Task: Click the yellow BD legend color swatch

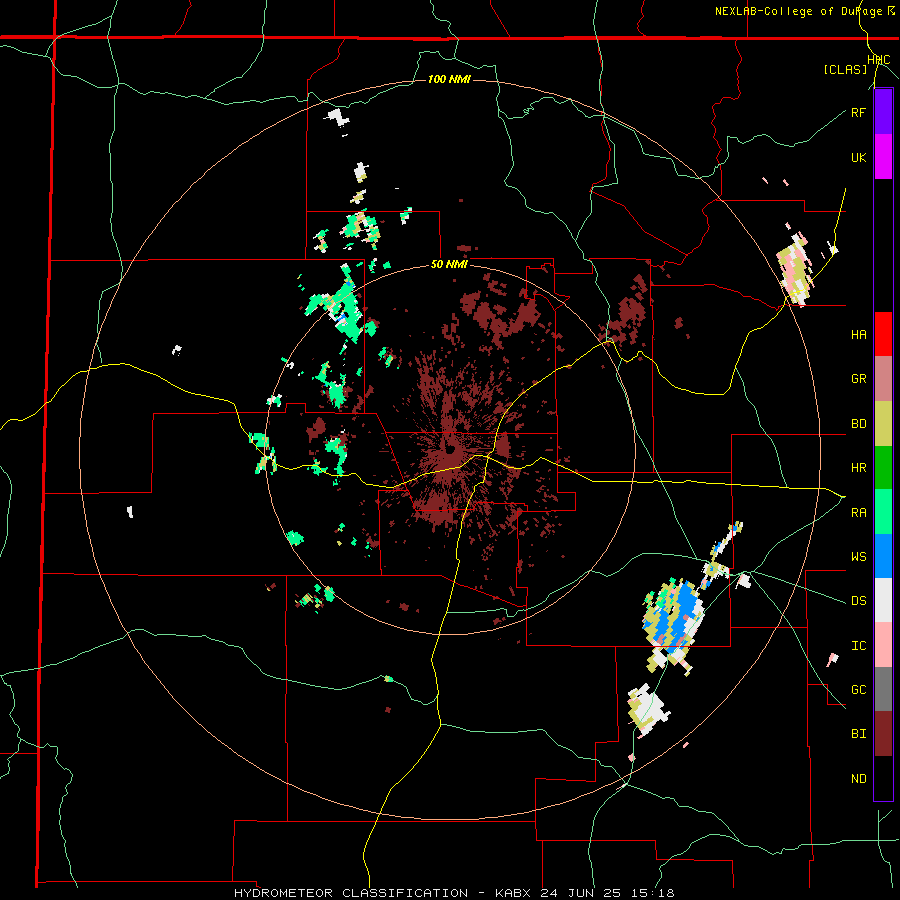Action: [x=883, y=424]
